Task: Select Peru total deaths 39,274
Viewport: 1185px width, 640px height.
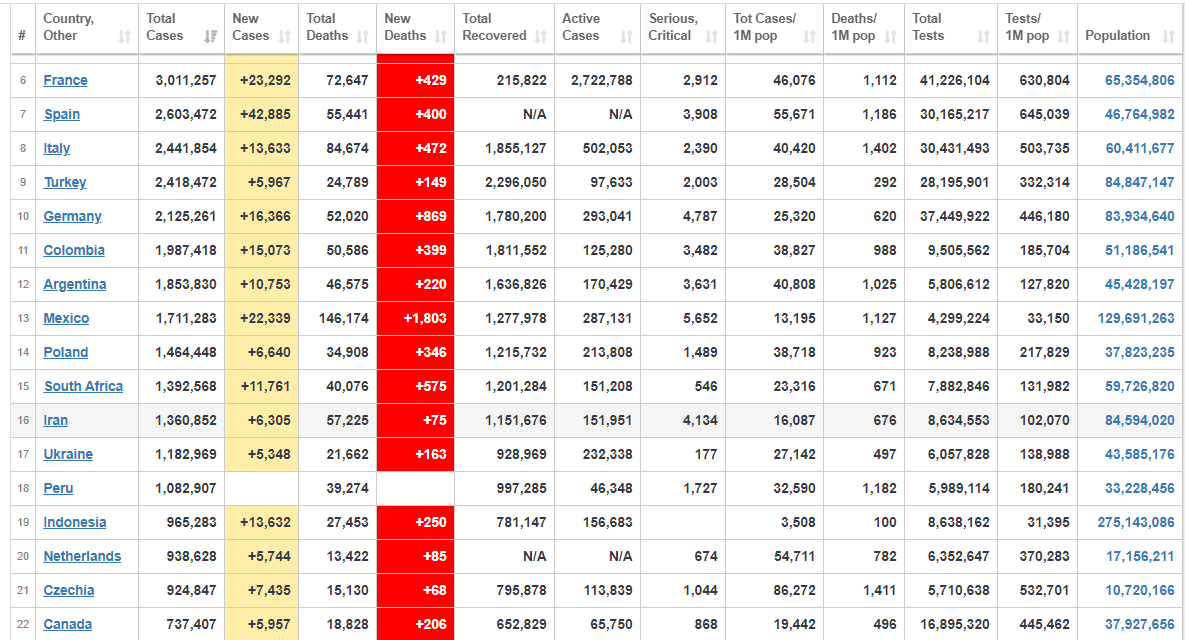Action: [348, 488]
